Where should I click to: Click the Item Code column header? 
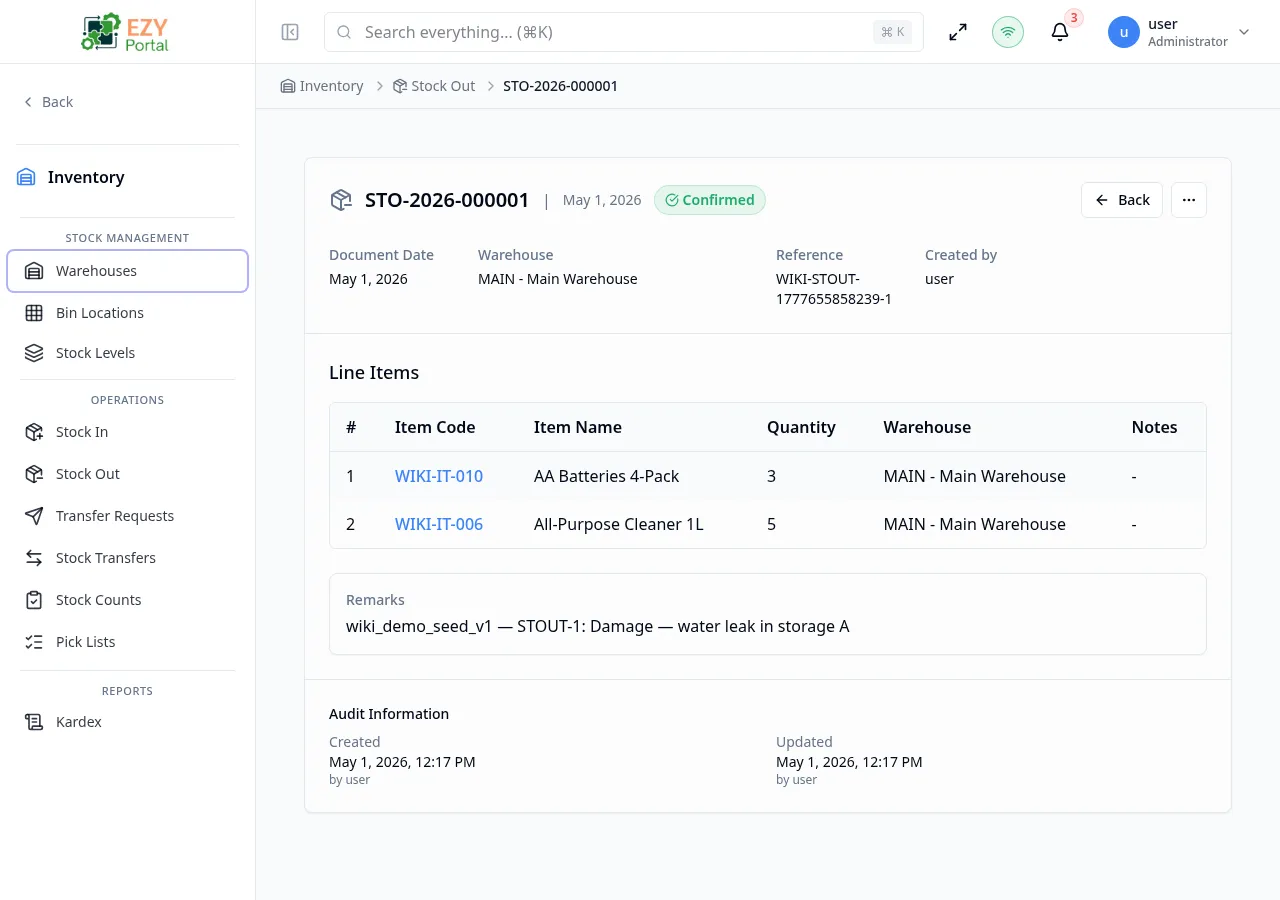435,427
